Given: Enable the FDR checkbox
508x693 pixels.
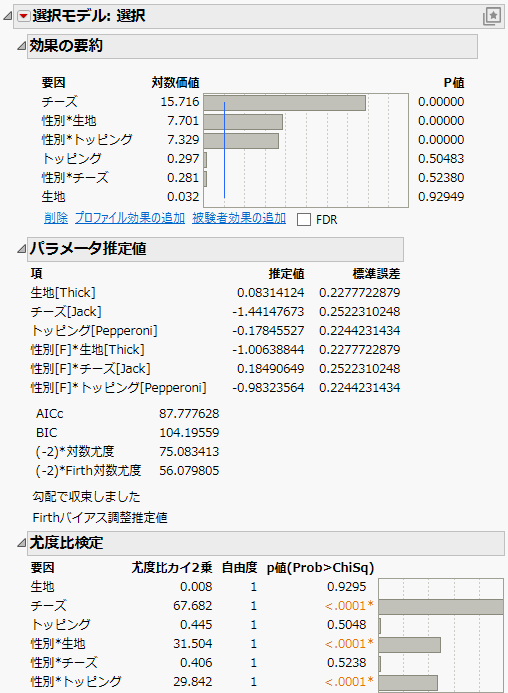Looking at the screenshot, I should click(304, 220).
